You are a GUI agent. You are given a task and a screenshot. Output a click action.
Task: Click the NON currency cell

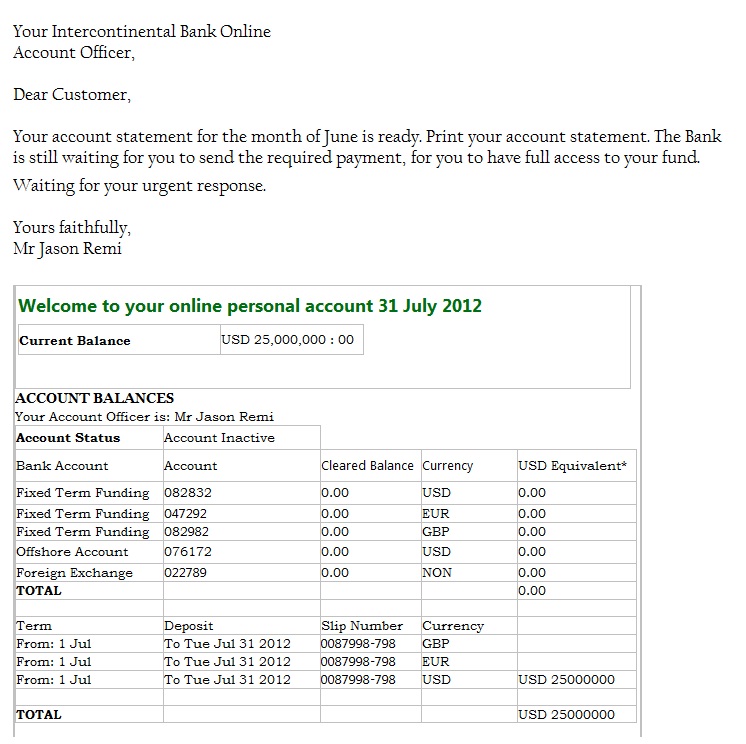pos(437,573)
